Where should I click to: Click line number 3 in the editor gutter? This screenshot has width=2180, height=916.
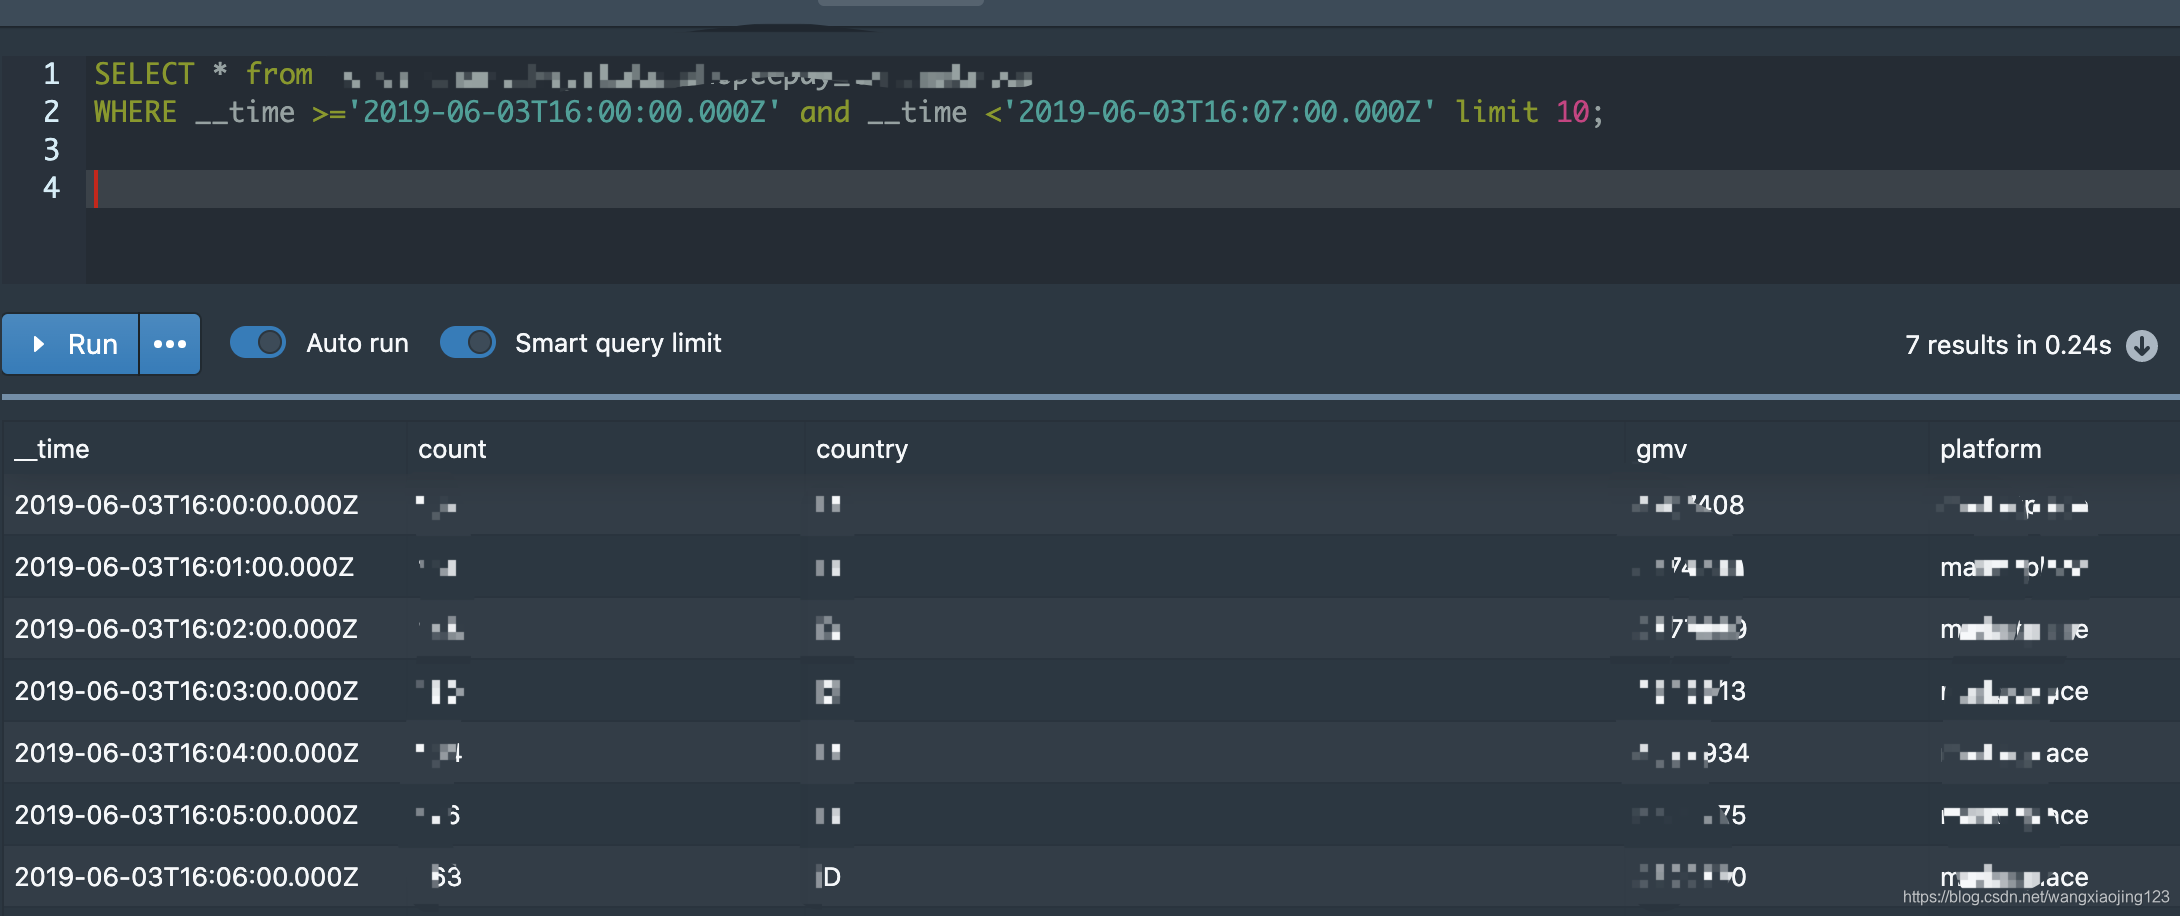coord(51,150)
